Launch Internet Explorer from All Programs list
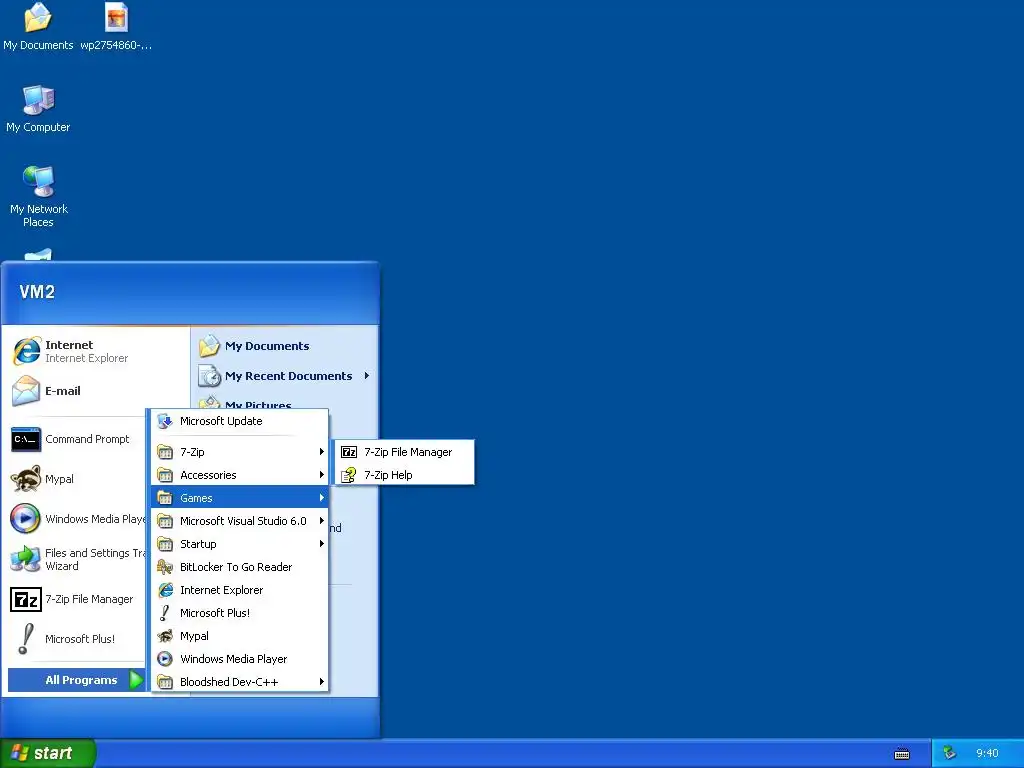 pos(239,590)
